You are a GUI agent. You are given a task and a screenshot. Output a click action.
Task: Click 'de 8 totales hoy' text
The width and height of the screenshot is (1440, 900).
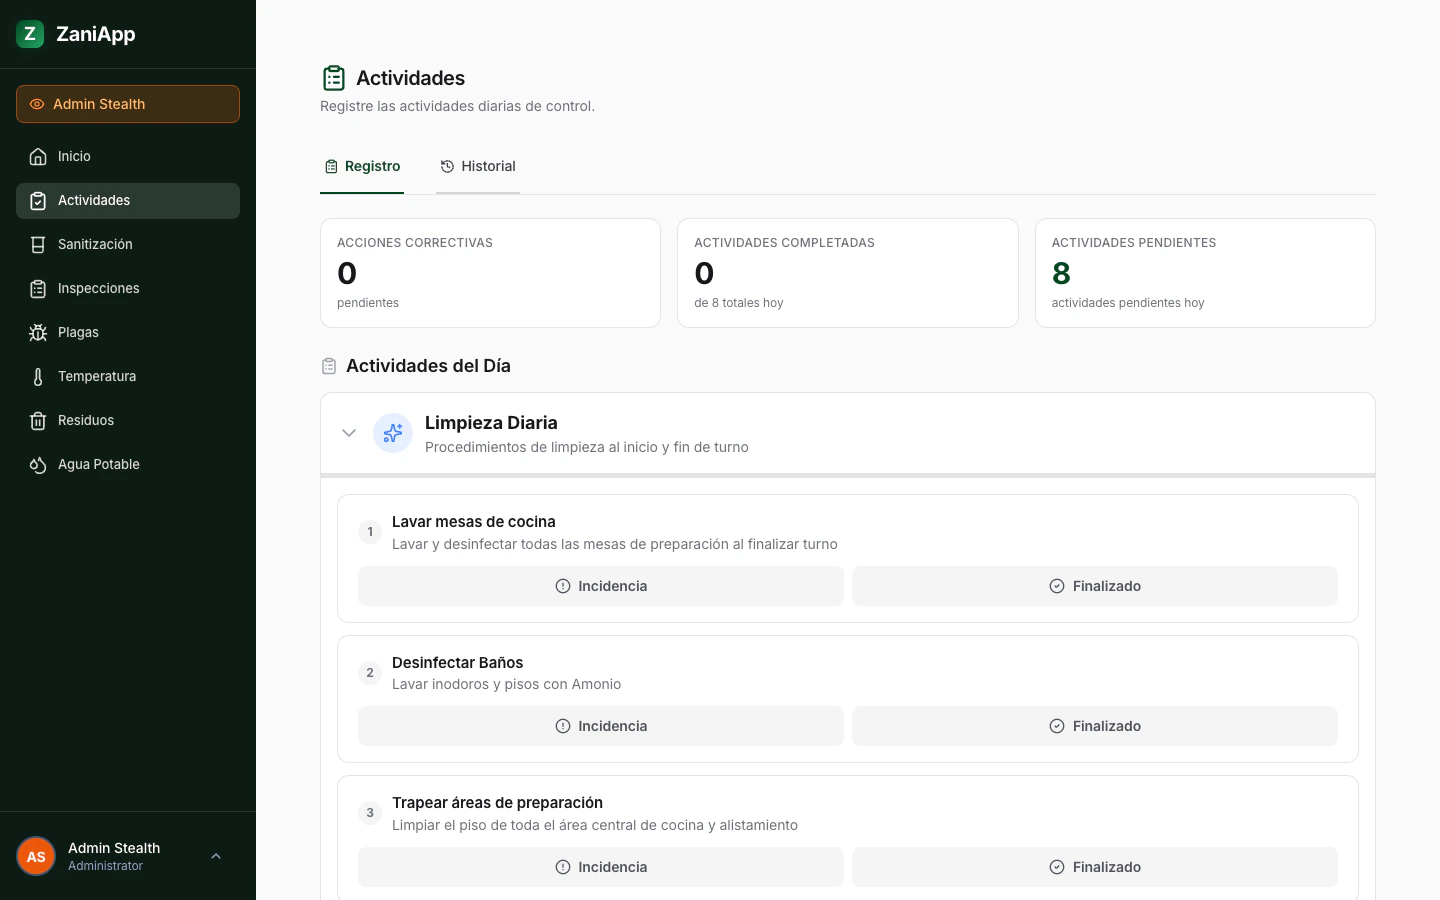739,303
